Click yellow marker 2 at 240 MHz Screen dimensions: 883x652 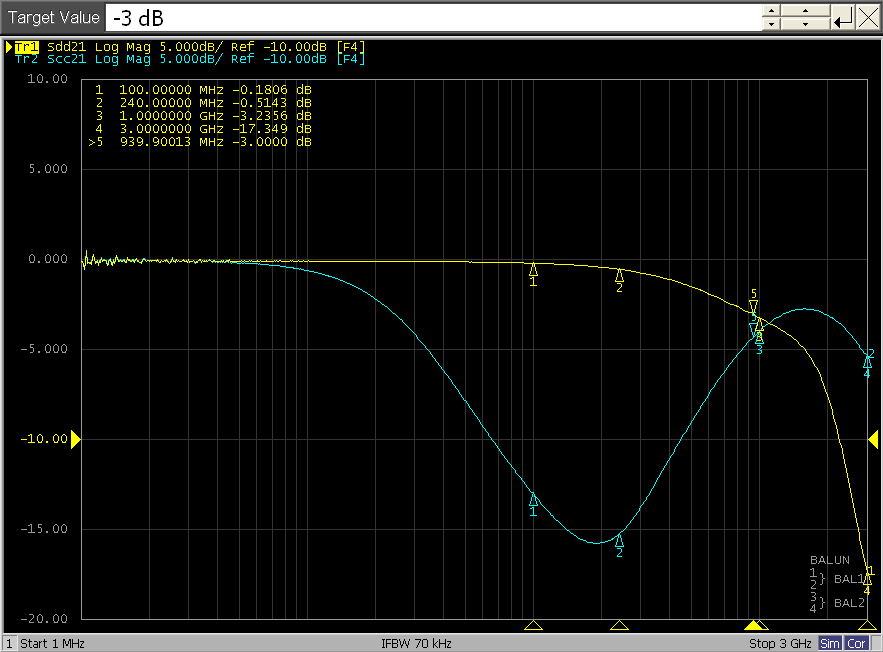(619, 276)
